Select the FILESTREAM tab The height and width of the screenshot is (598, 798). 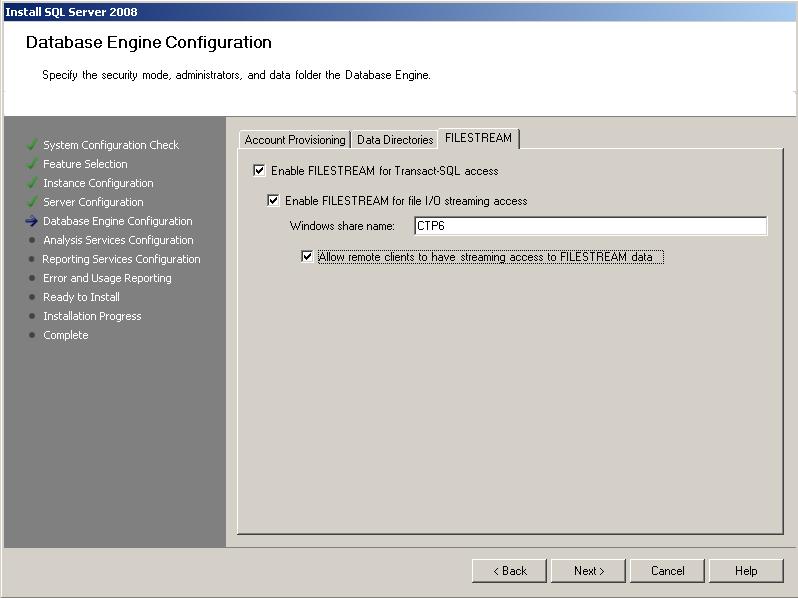coord(478,138)
